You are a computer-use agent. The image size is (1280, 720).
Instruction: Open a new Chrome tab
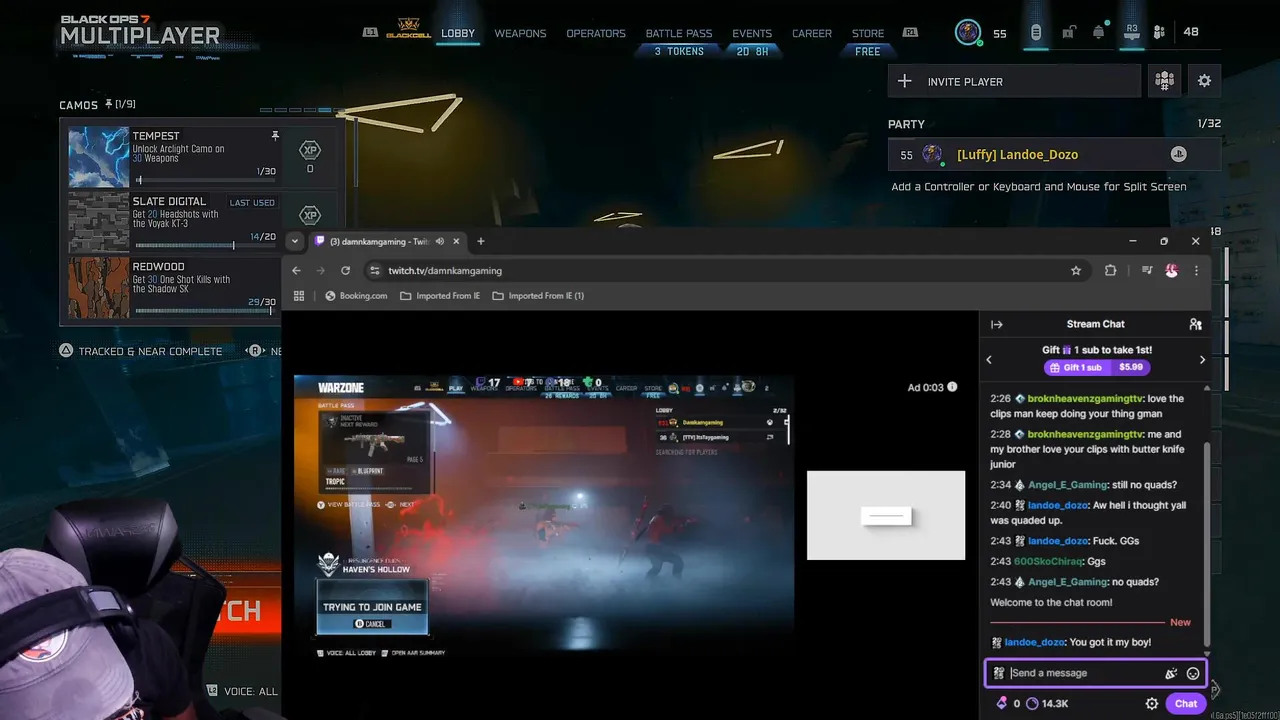(481, 241)
